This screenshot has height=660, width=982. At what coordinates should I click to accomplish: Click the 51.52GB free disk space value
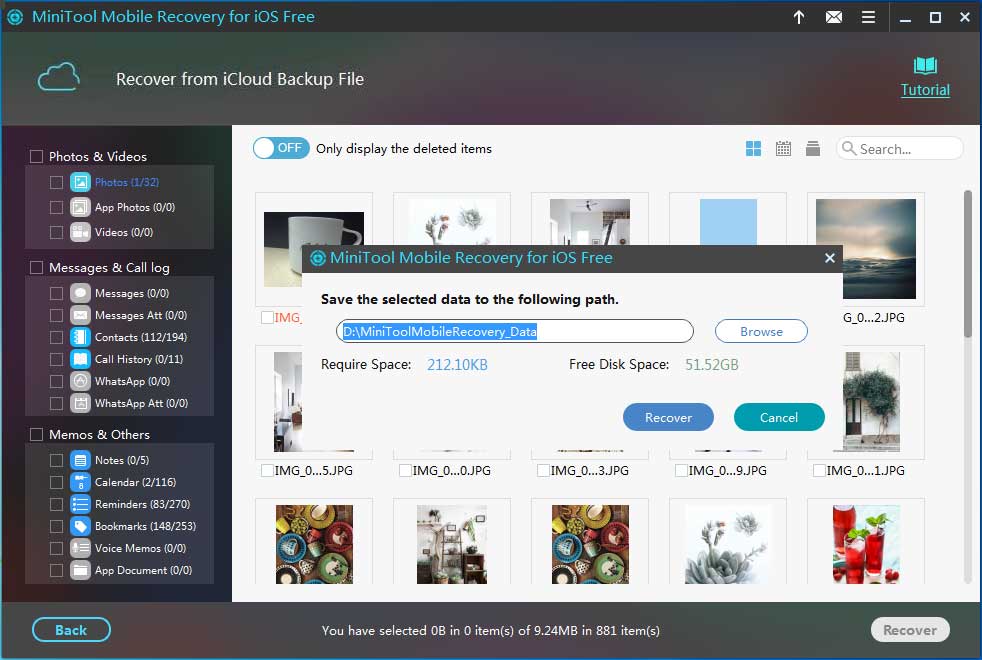coord(711,364)
